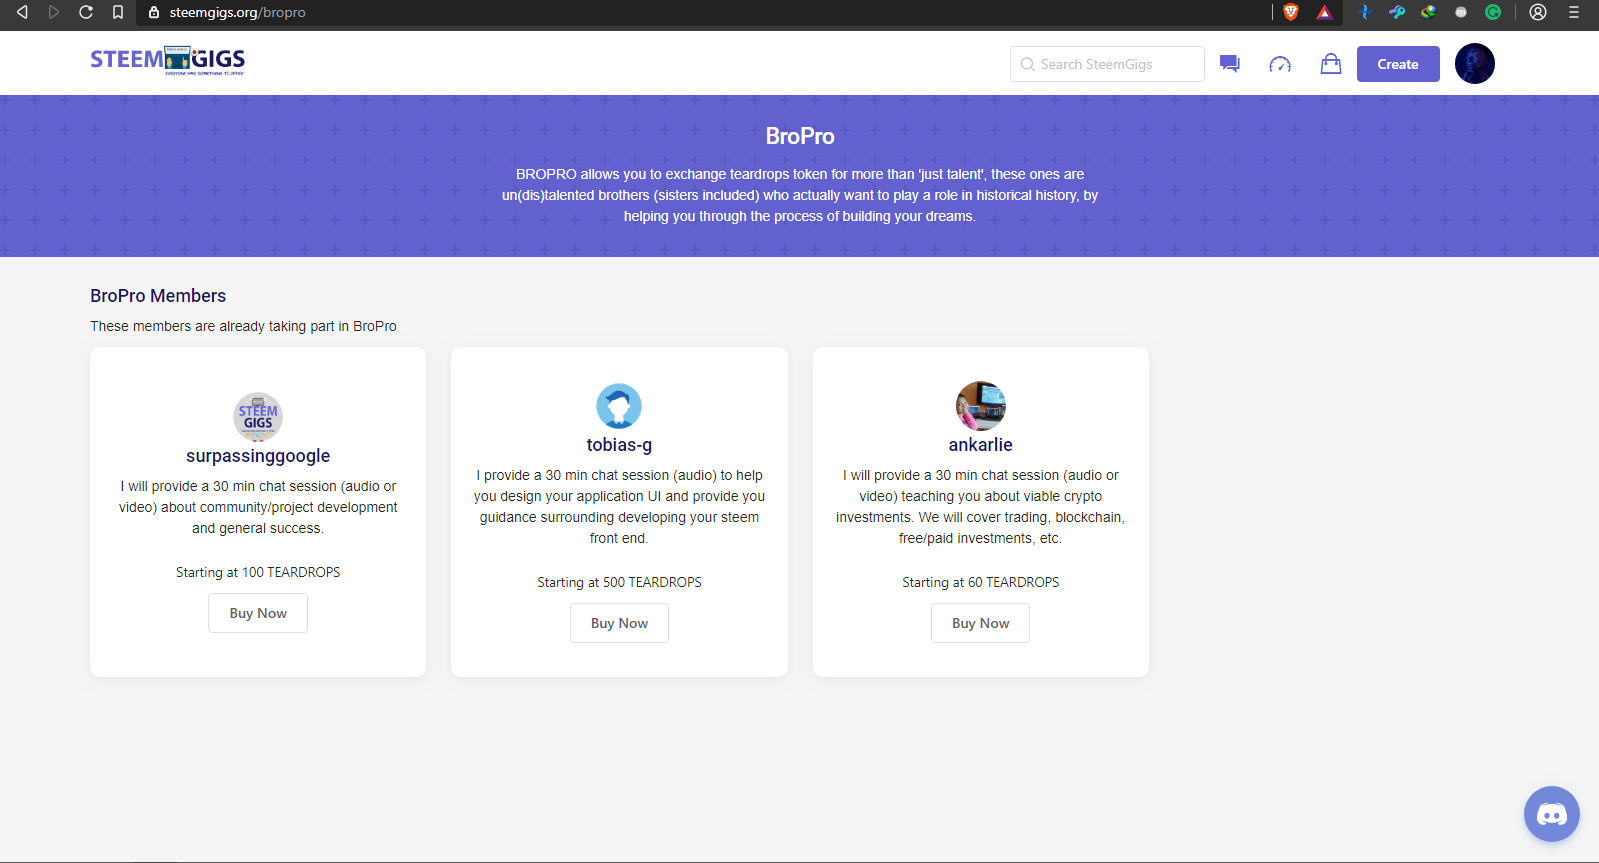The image size is (1599, 863).
Task: Click 'Starting at 100 TEARDROPS' price text
Action: click(x=258, y=572)
